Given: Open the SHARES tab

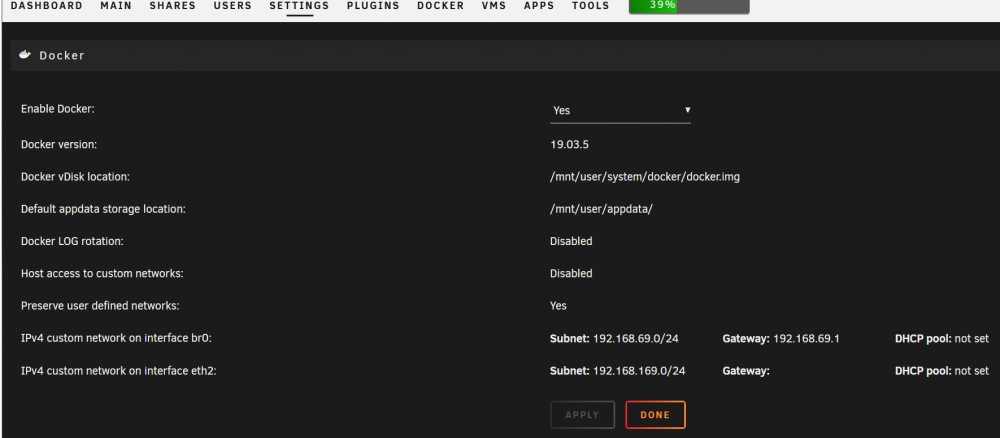Looking at the screenshot, I should click(x=172, y=6).
